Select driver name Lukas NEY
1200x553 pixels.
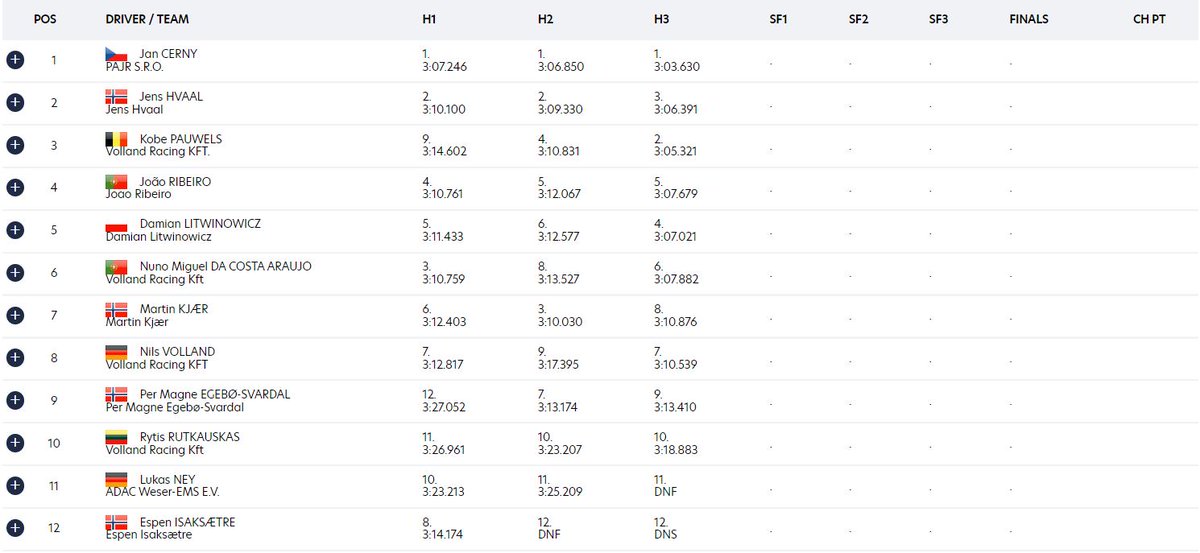pyautogui.click(x=167, y=479)
